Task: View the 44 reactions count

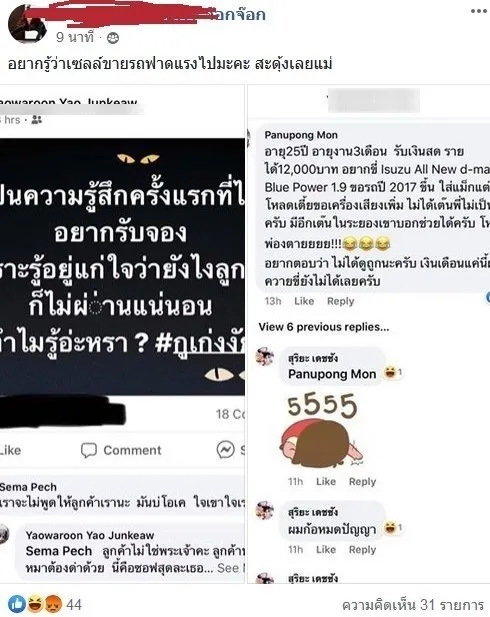Action: click(74, 604)
